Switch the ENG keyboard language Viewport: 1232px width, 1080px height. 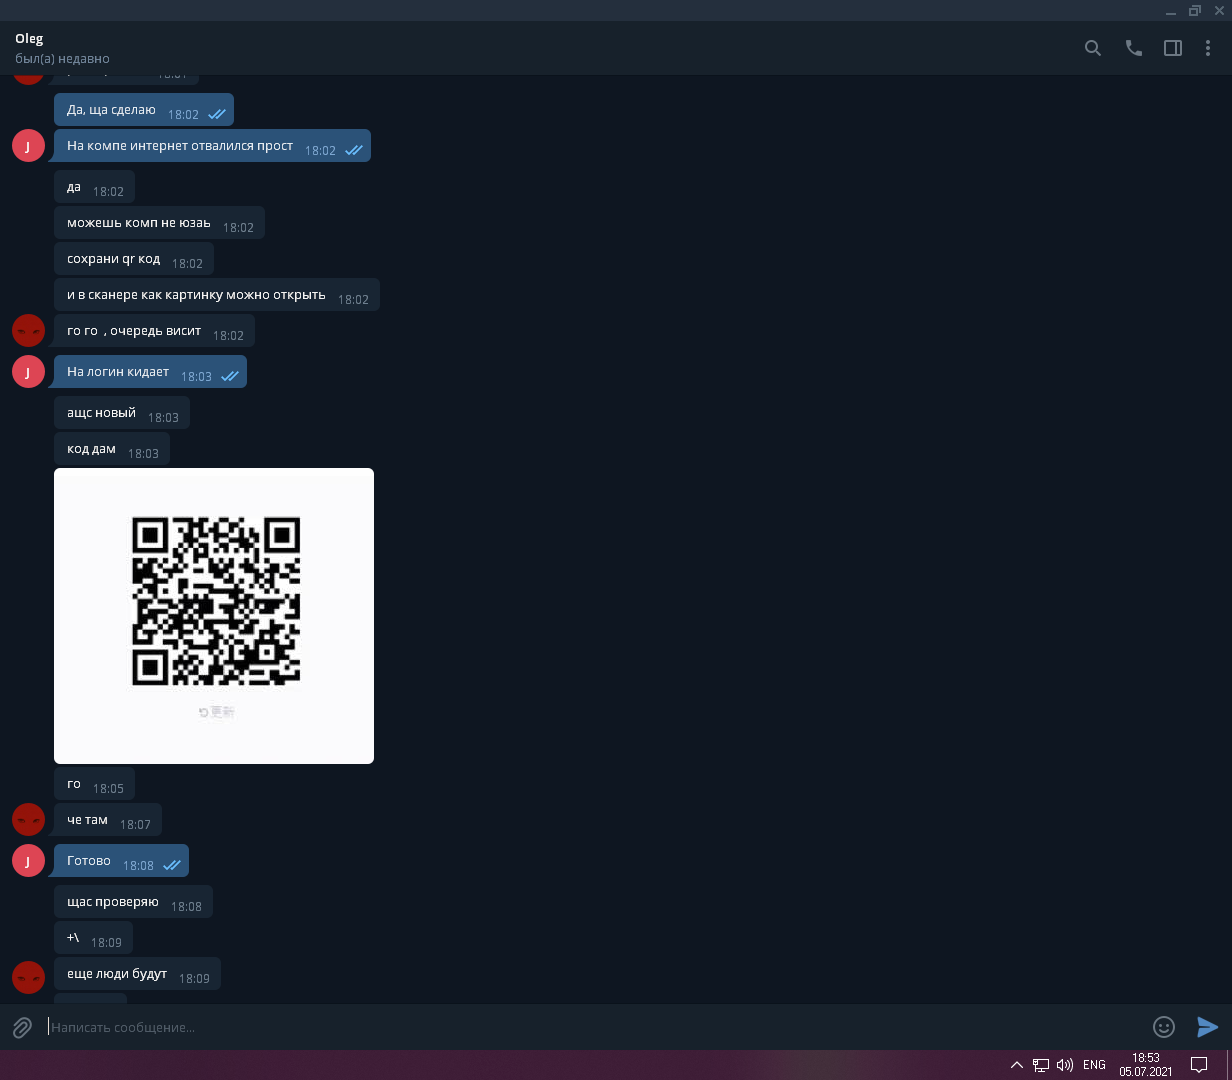(1094, 1065)
